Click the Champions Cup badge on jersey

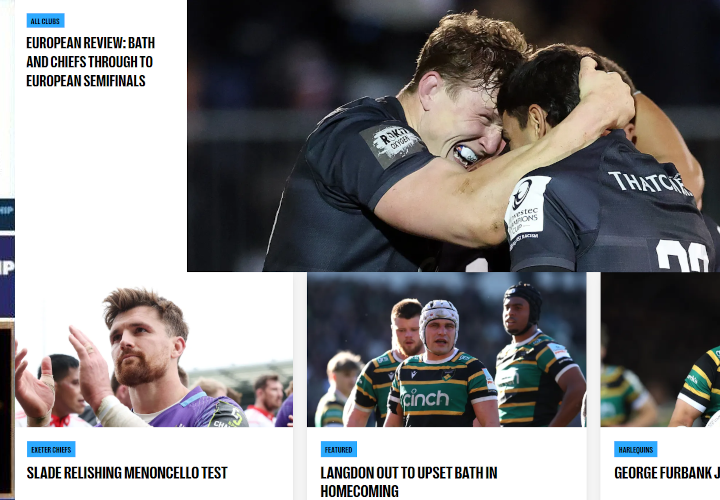pyautogui.click(x=526, y=209)
